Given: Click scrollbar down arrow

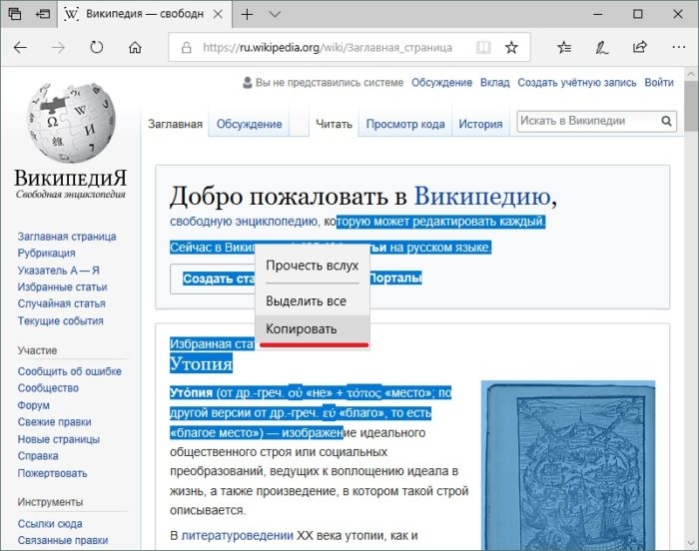Looking at the screenshot, I should [x=691, y=543].
